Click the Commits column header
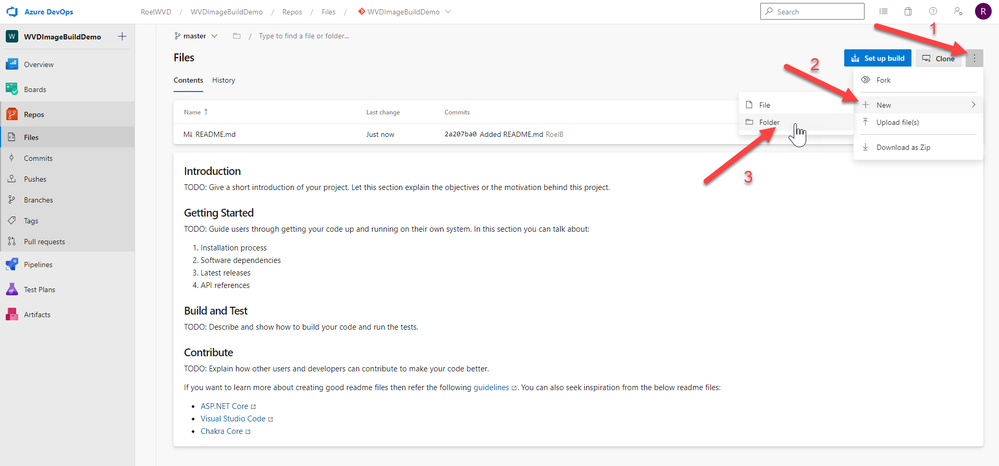999x466 pixels. (457, 112)
